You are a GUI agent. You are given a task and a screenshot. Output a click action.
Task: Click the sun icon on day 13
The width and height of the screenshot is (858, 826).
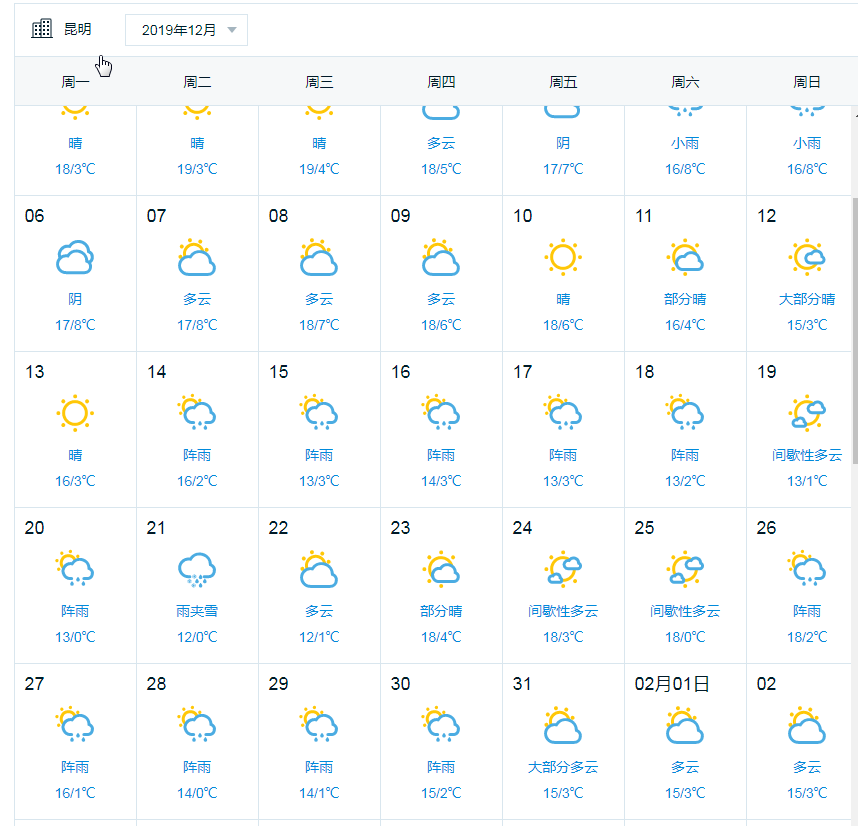coord(75,412)
